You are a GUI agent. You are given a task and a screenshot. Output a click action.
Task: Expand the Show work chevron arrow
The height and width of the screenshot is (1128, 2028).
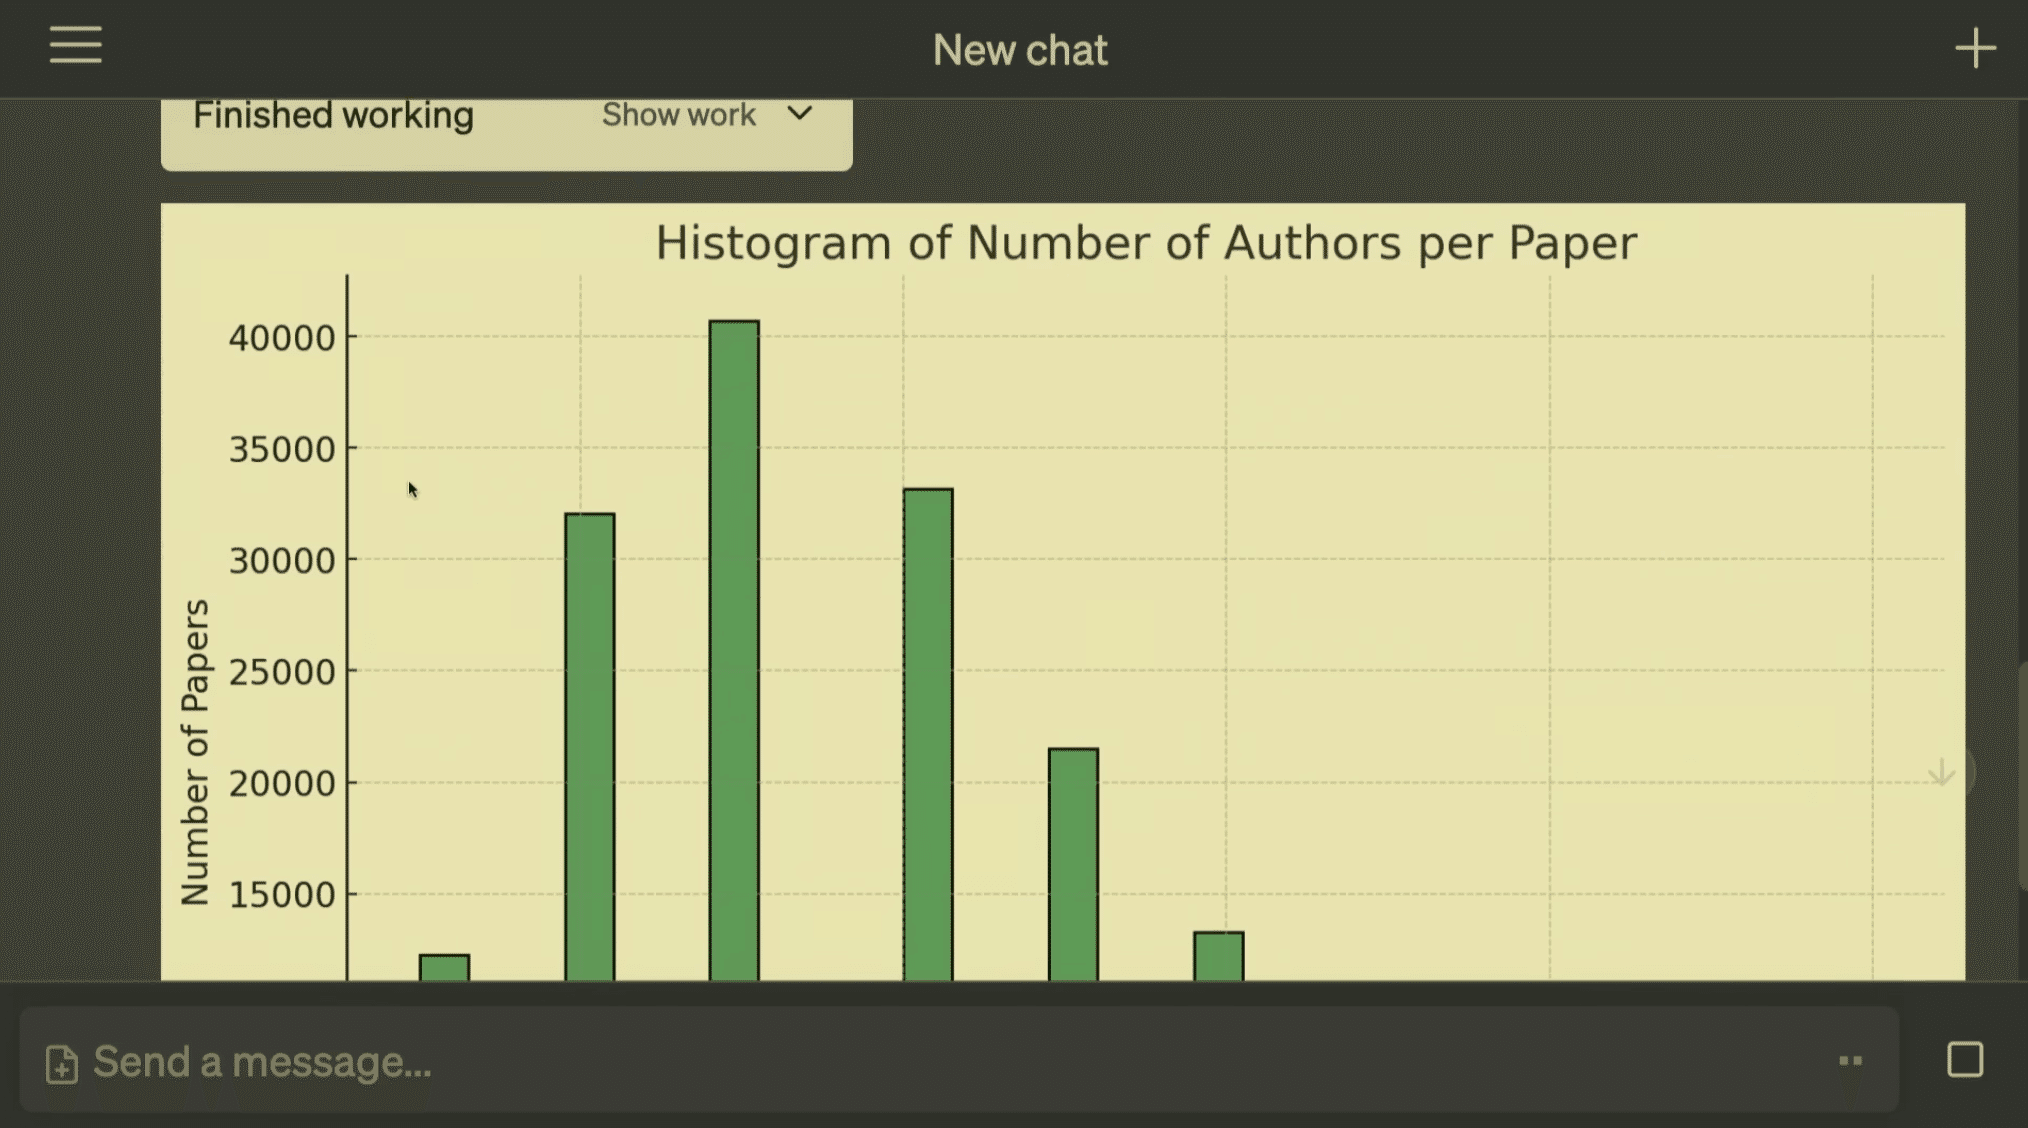point(799,114)
